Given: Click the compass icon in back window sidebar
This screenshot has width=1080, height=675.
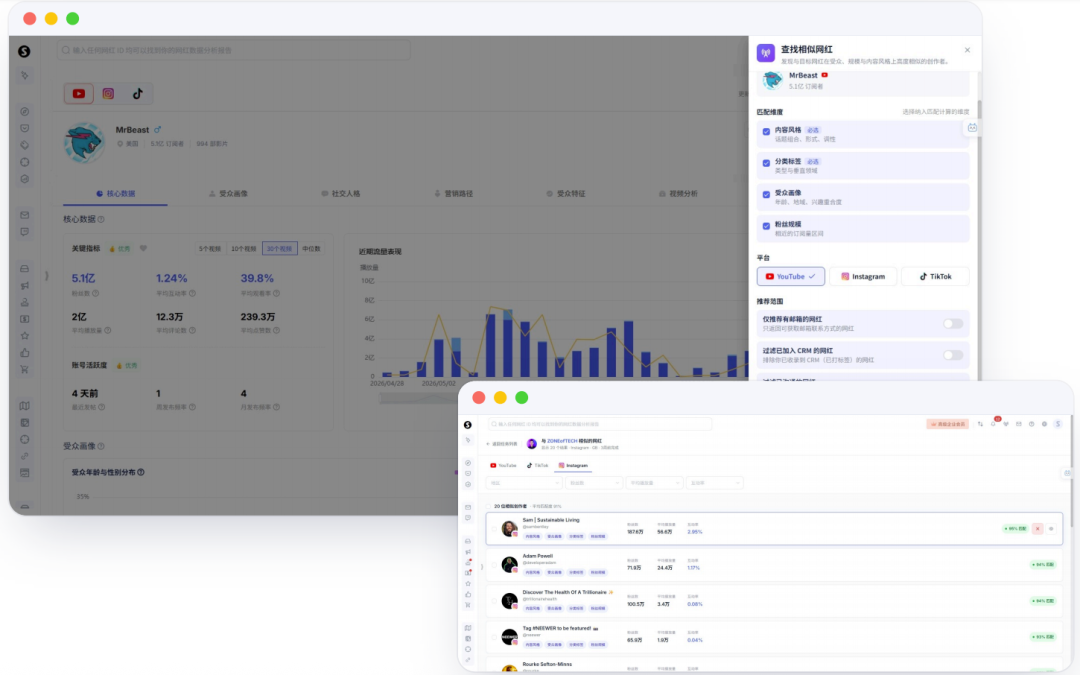Looking at the screenshot, I should pos(25,112).
